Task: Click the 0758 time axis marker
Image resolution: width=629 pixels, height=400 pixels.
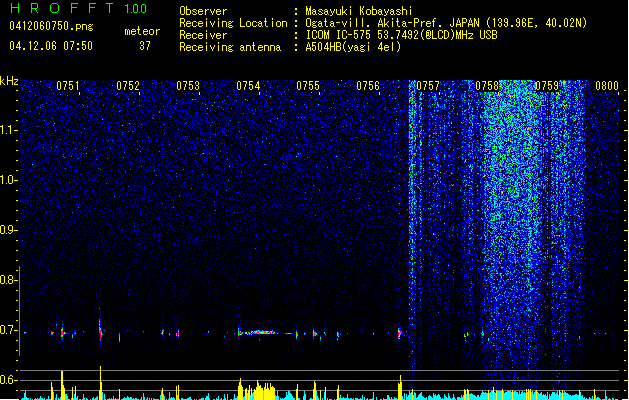Action: point(487,86)
